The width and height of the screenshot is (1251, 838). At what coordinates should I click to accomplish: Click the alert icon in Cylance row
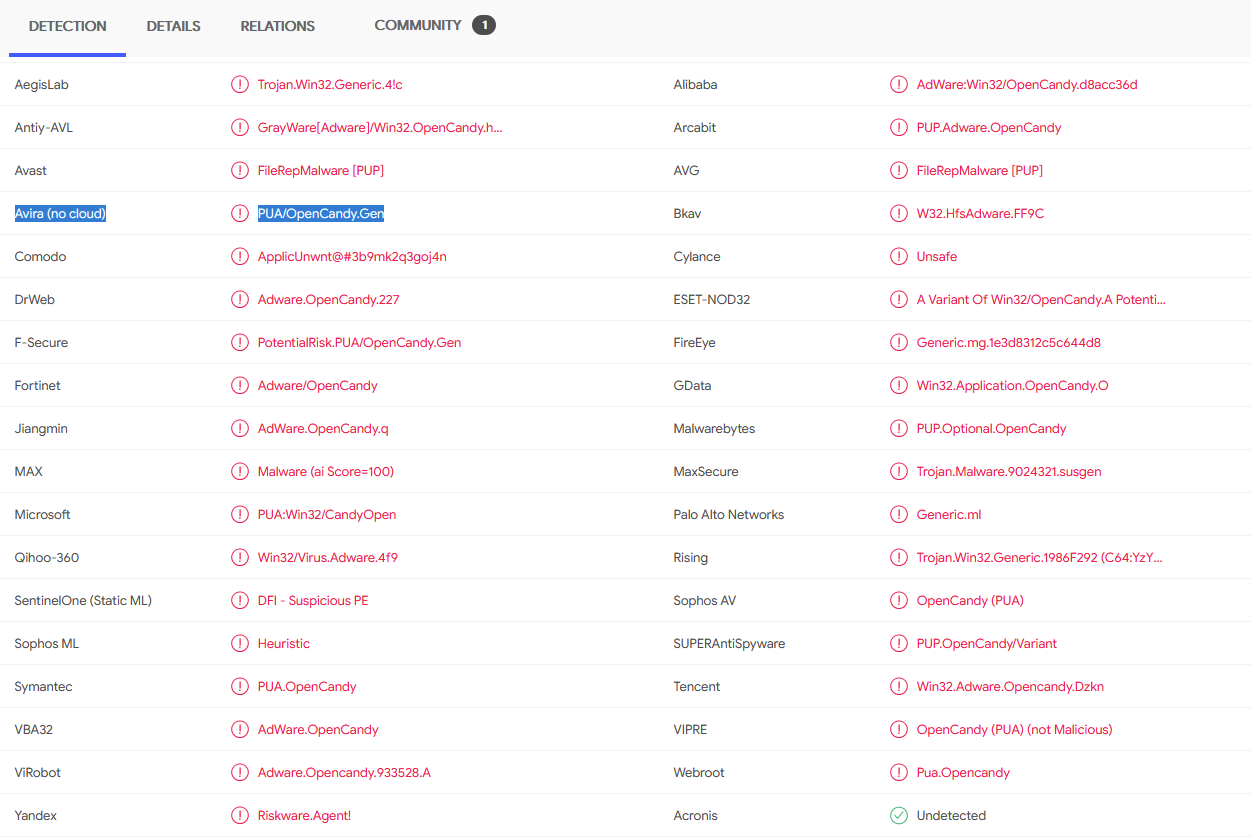coord(899,257)
